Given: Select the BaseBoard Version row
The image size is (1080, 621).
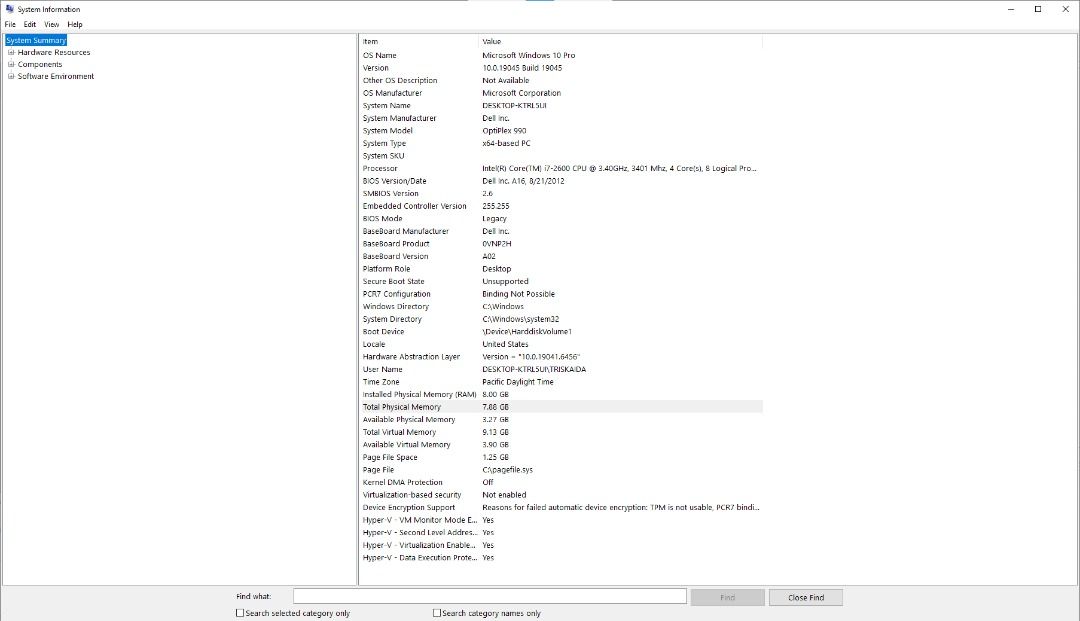Looking at the screenshot, I should (x=561, y=256).
